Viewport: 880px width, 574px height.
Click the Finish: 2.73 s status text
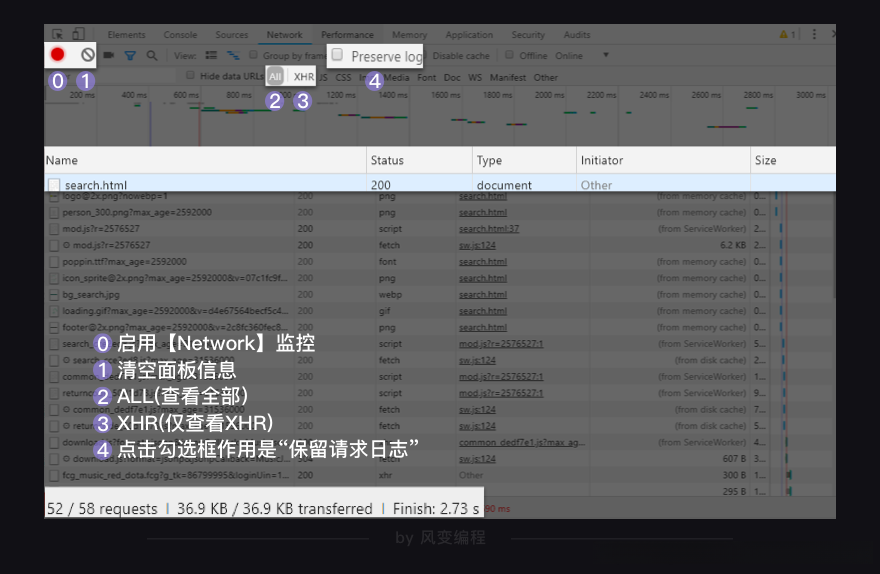pos(436,509)
